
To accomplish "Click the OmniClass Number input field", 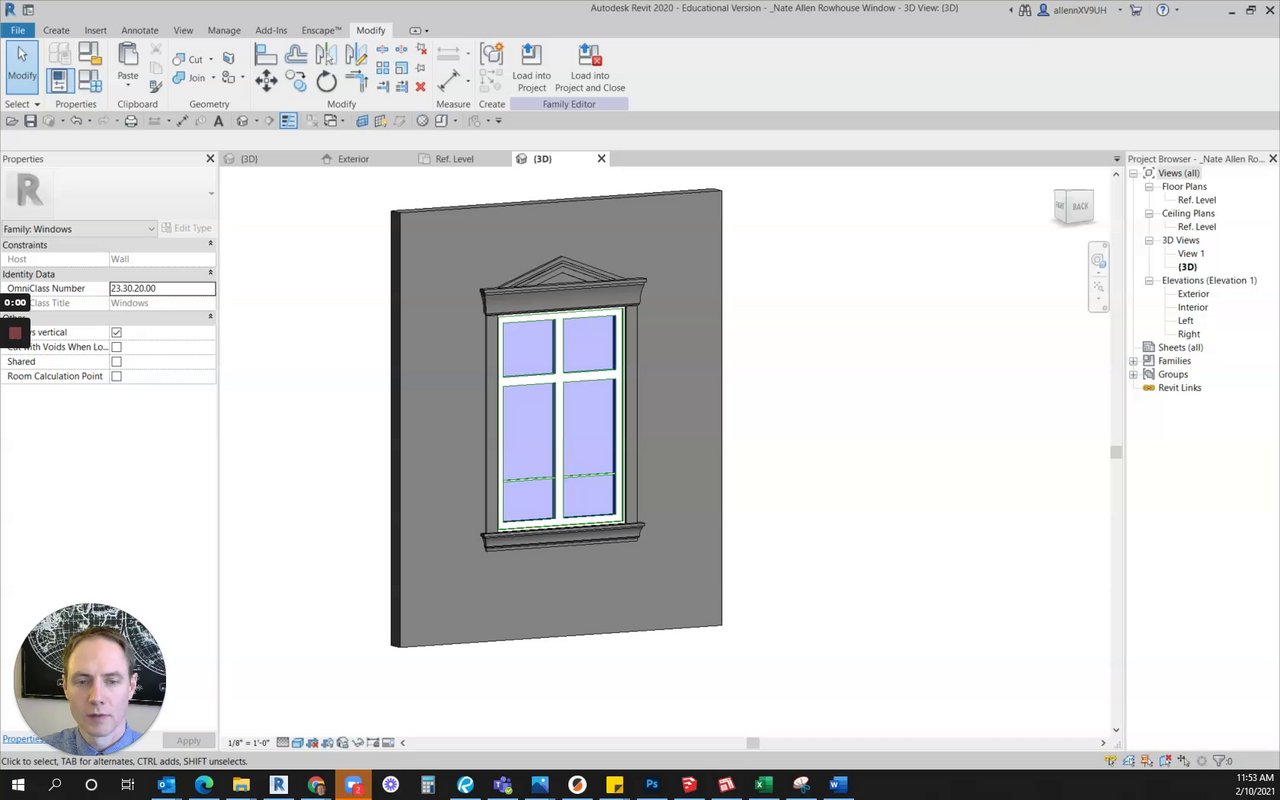I will pyautogui.click(x=162, y=288).
